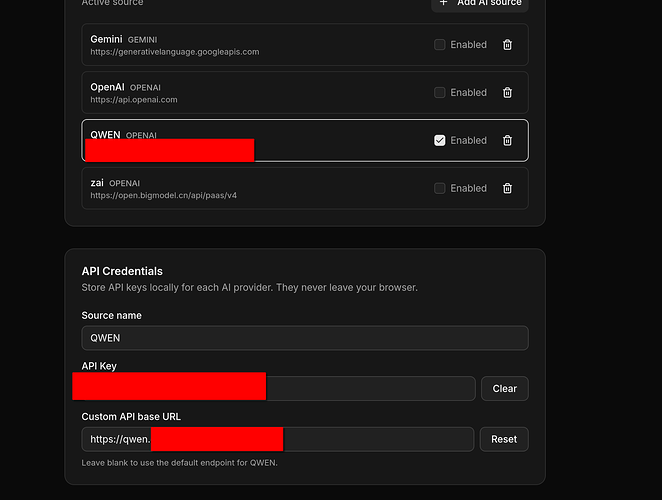Screen dimensions: 662x500
Task: Select the OpenAI source name
Action: [x=107, y=87]
